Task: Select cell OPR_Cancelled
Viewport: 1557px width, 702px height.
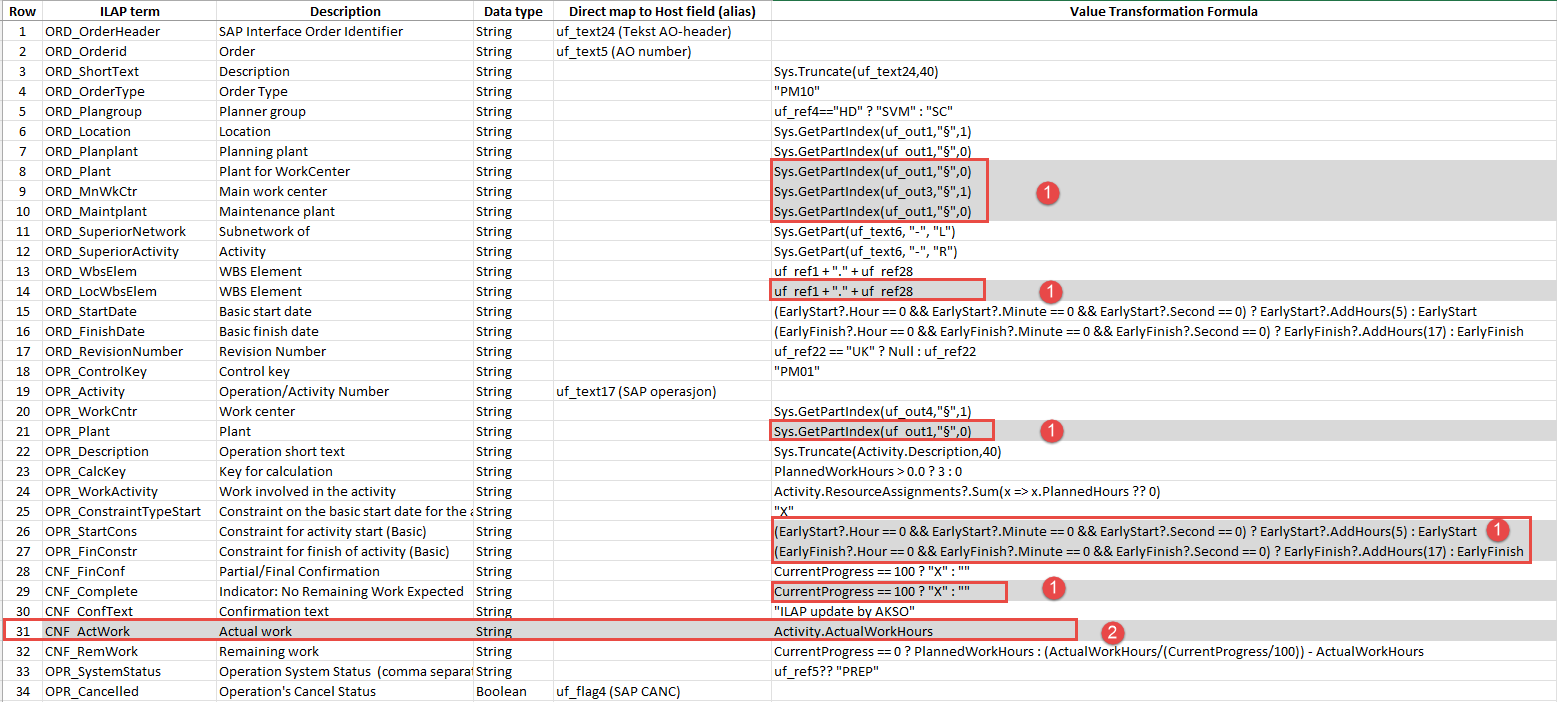Action: click(x=129, y=691)
